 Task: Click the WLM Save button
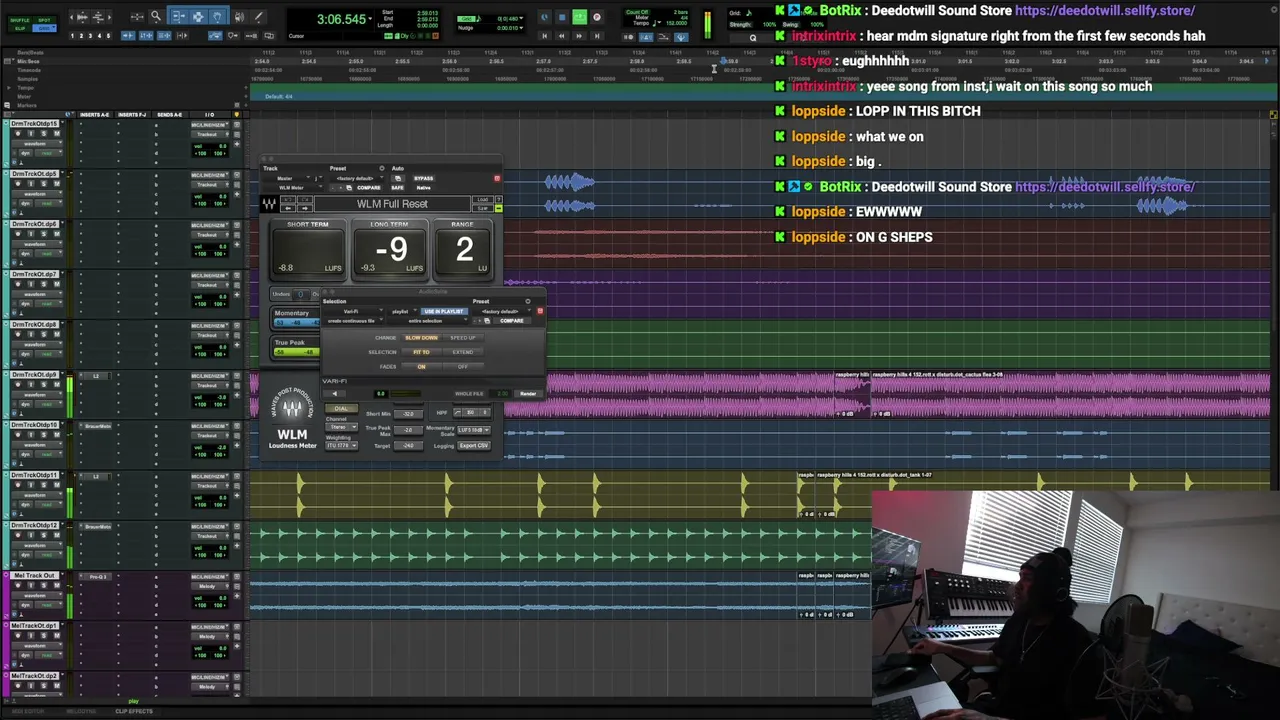(x=484, y=208)
